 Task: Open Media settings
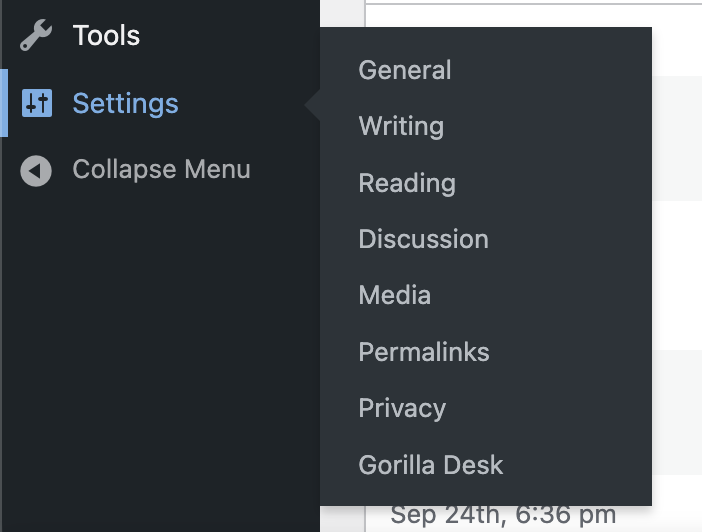pyautogui.click(x=395, y=296)
